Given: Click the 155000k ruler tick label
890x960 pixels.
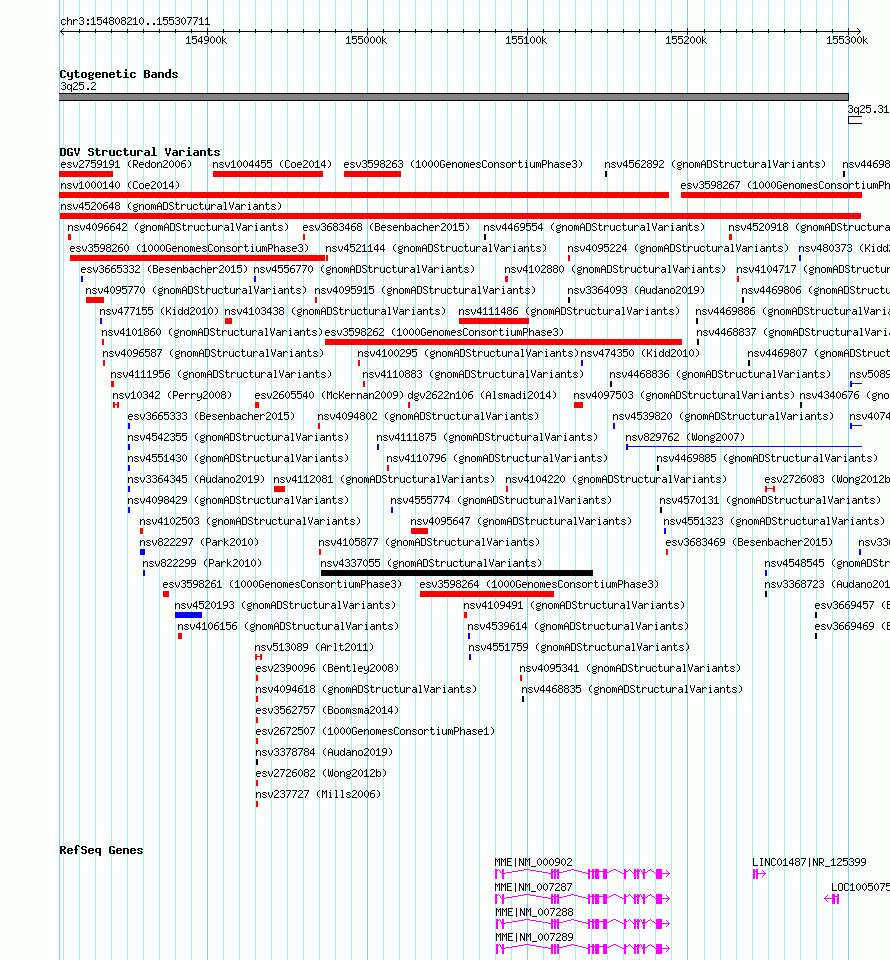Looking at the screenshot, I should click(366, 40).
